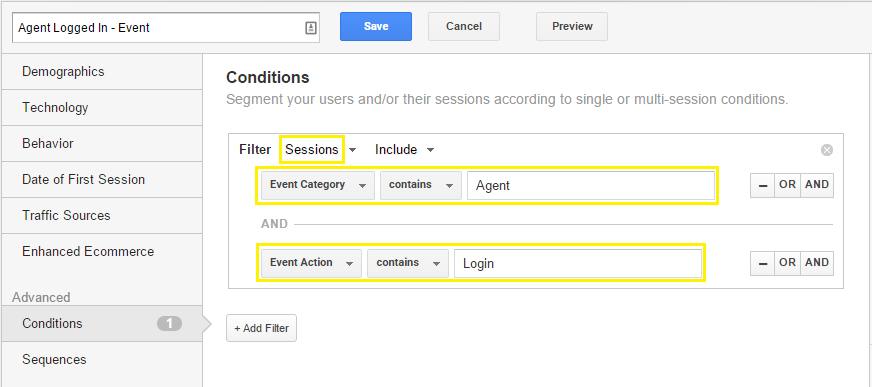This screenshot has height=387, width=872.
Task: Click minus button on Event Action row
Action: coord(762,262)
